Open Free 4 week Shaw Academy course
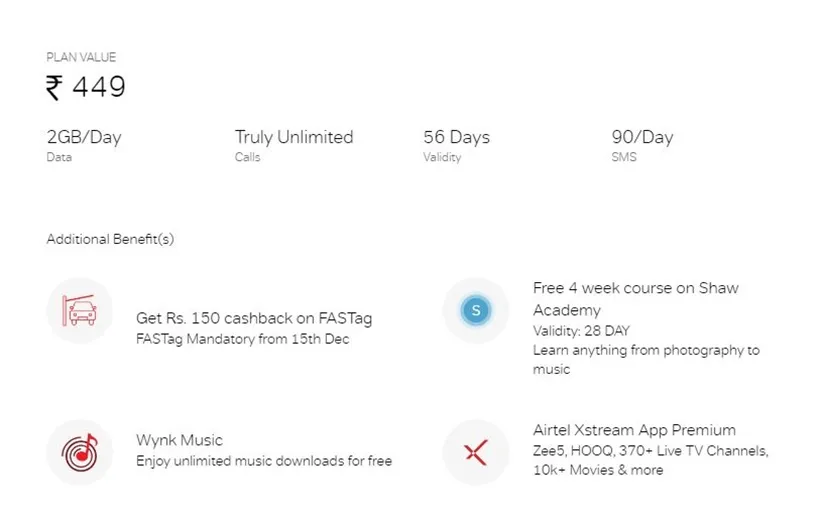Viewport: 820px width, 526px height. (x=636, y=299)
